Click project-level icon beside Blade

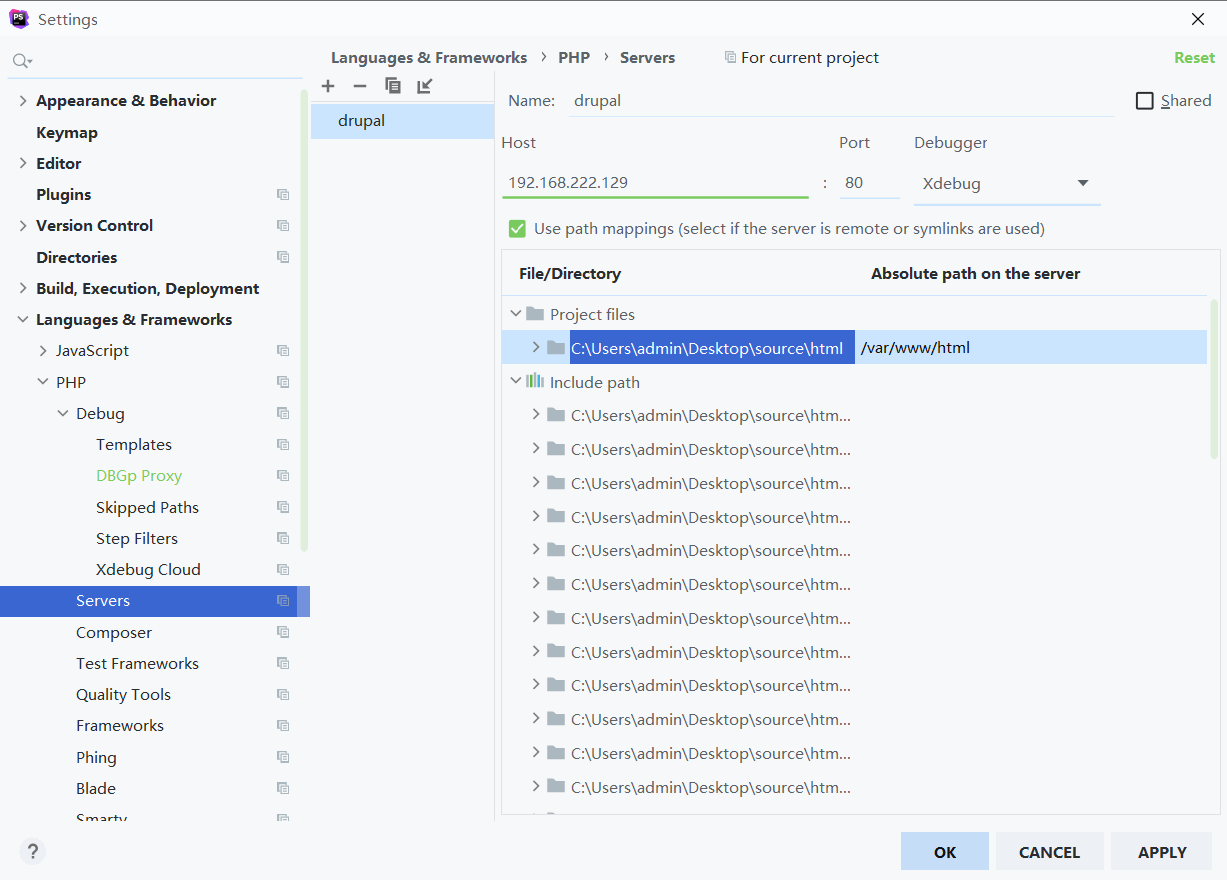pos(283,789)
